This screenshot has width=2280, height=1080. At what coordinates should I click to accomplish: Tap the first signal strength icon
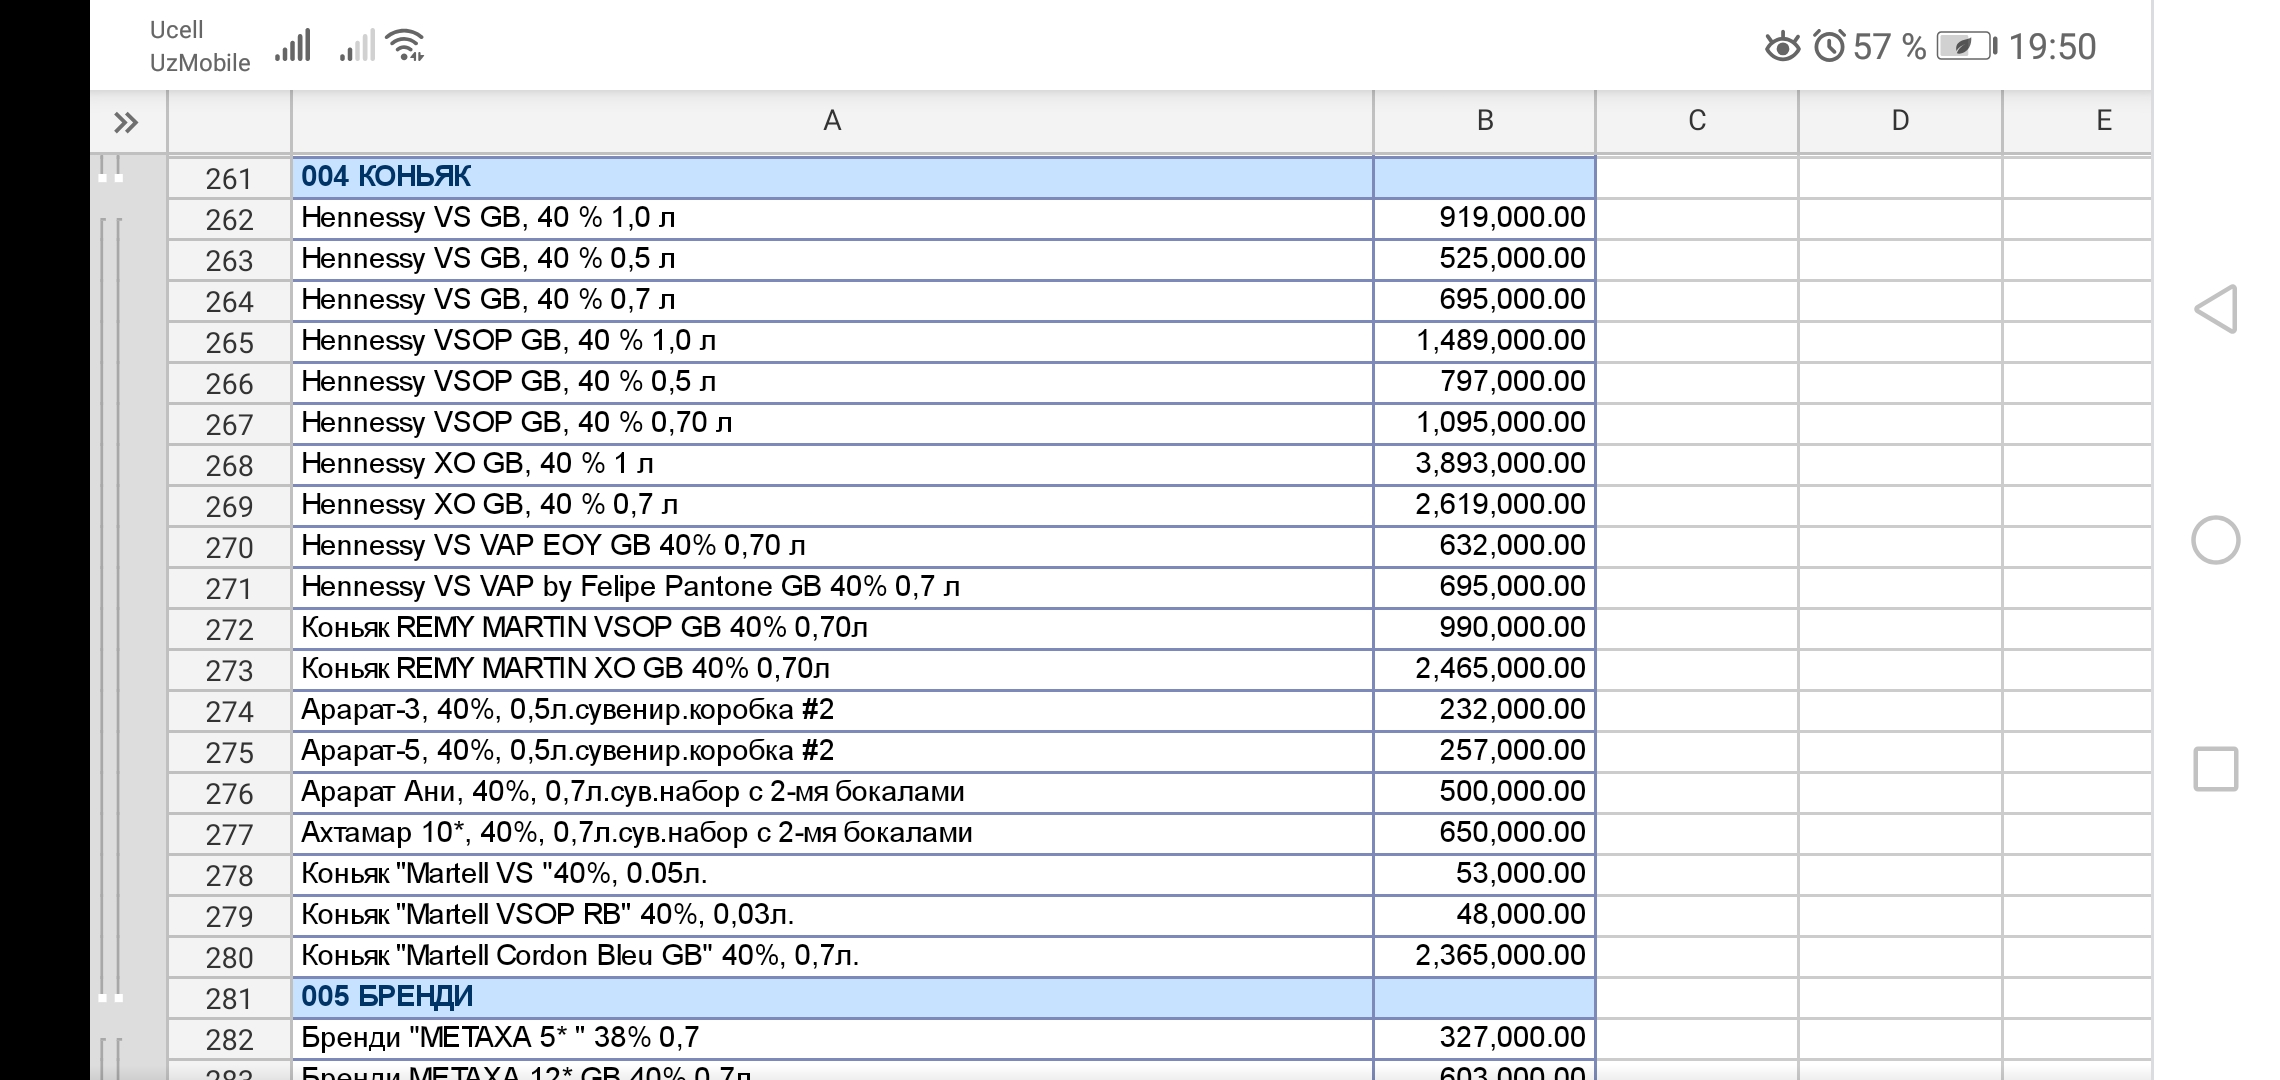pyautogui.click(x=293, y=46)
